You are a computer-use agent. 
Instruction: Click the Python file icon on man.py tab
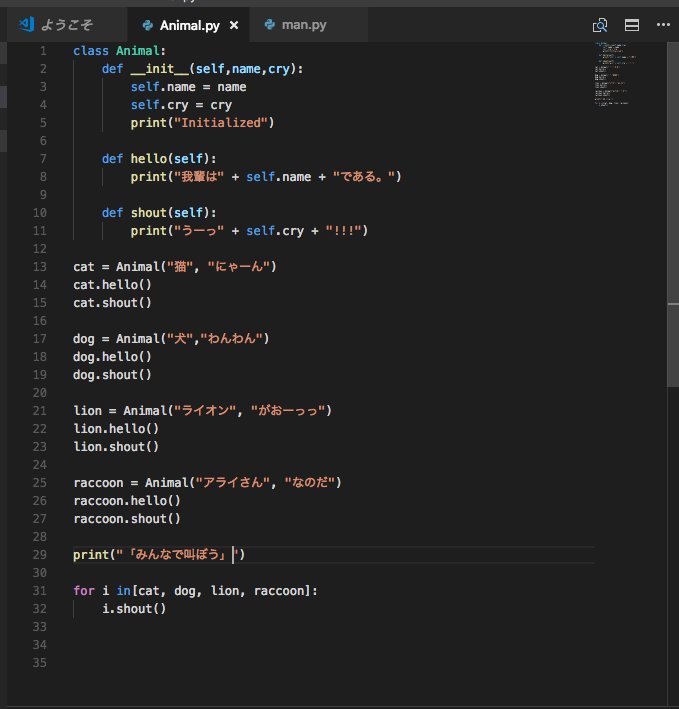click(x=269, y=24)
